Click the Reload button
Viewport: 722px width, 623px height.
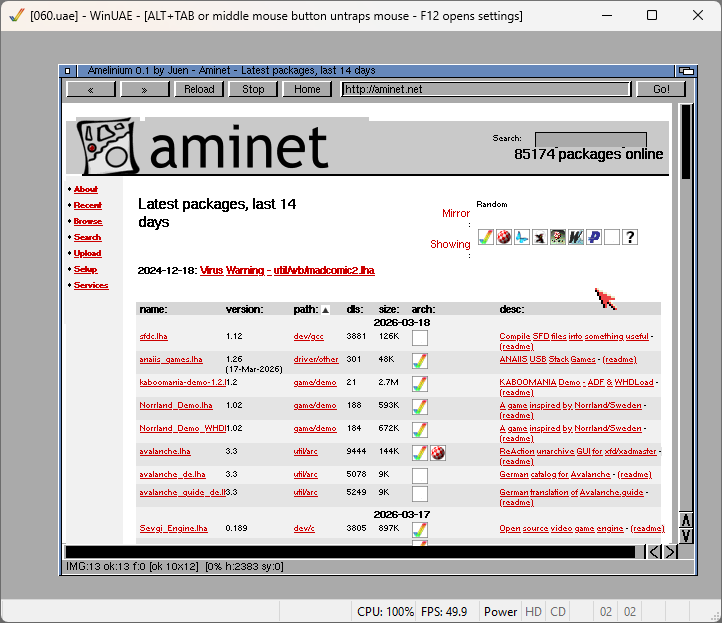coord(199,89)
